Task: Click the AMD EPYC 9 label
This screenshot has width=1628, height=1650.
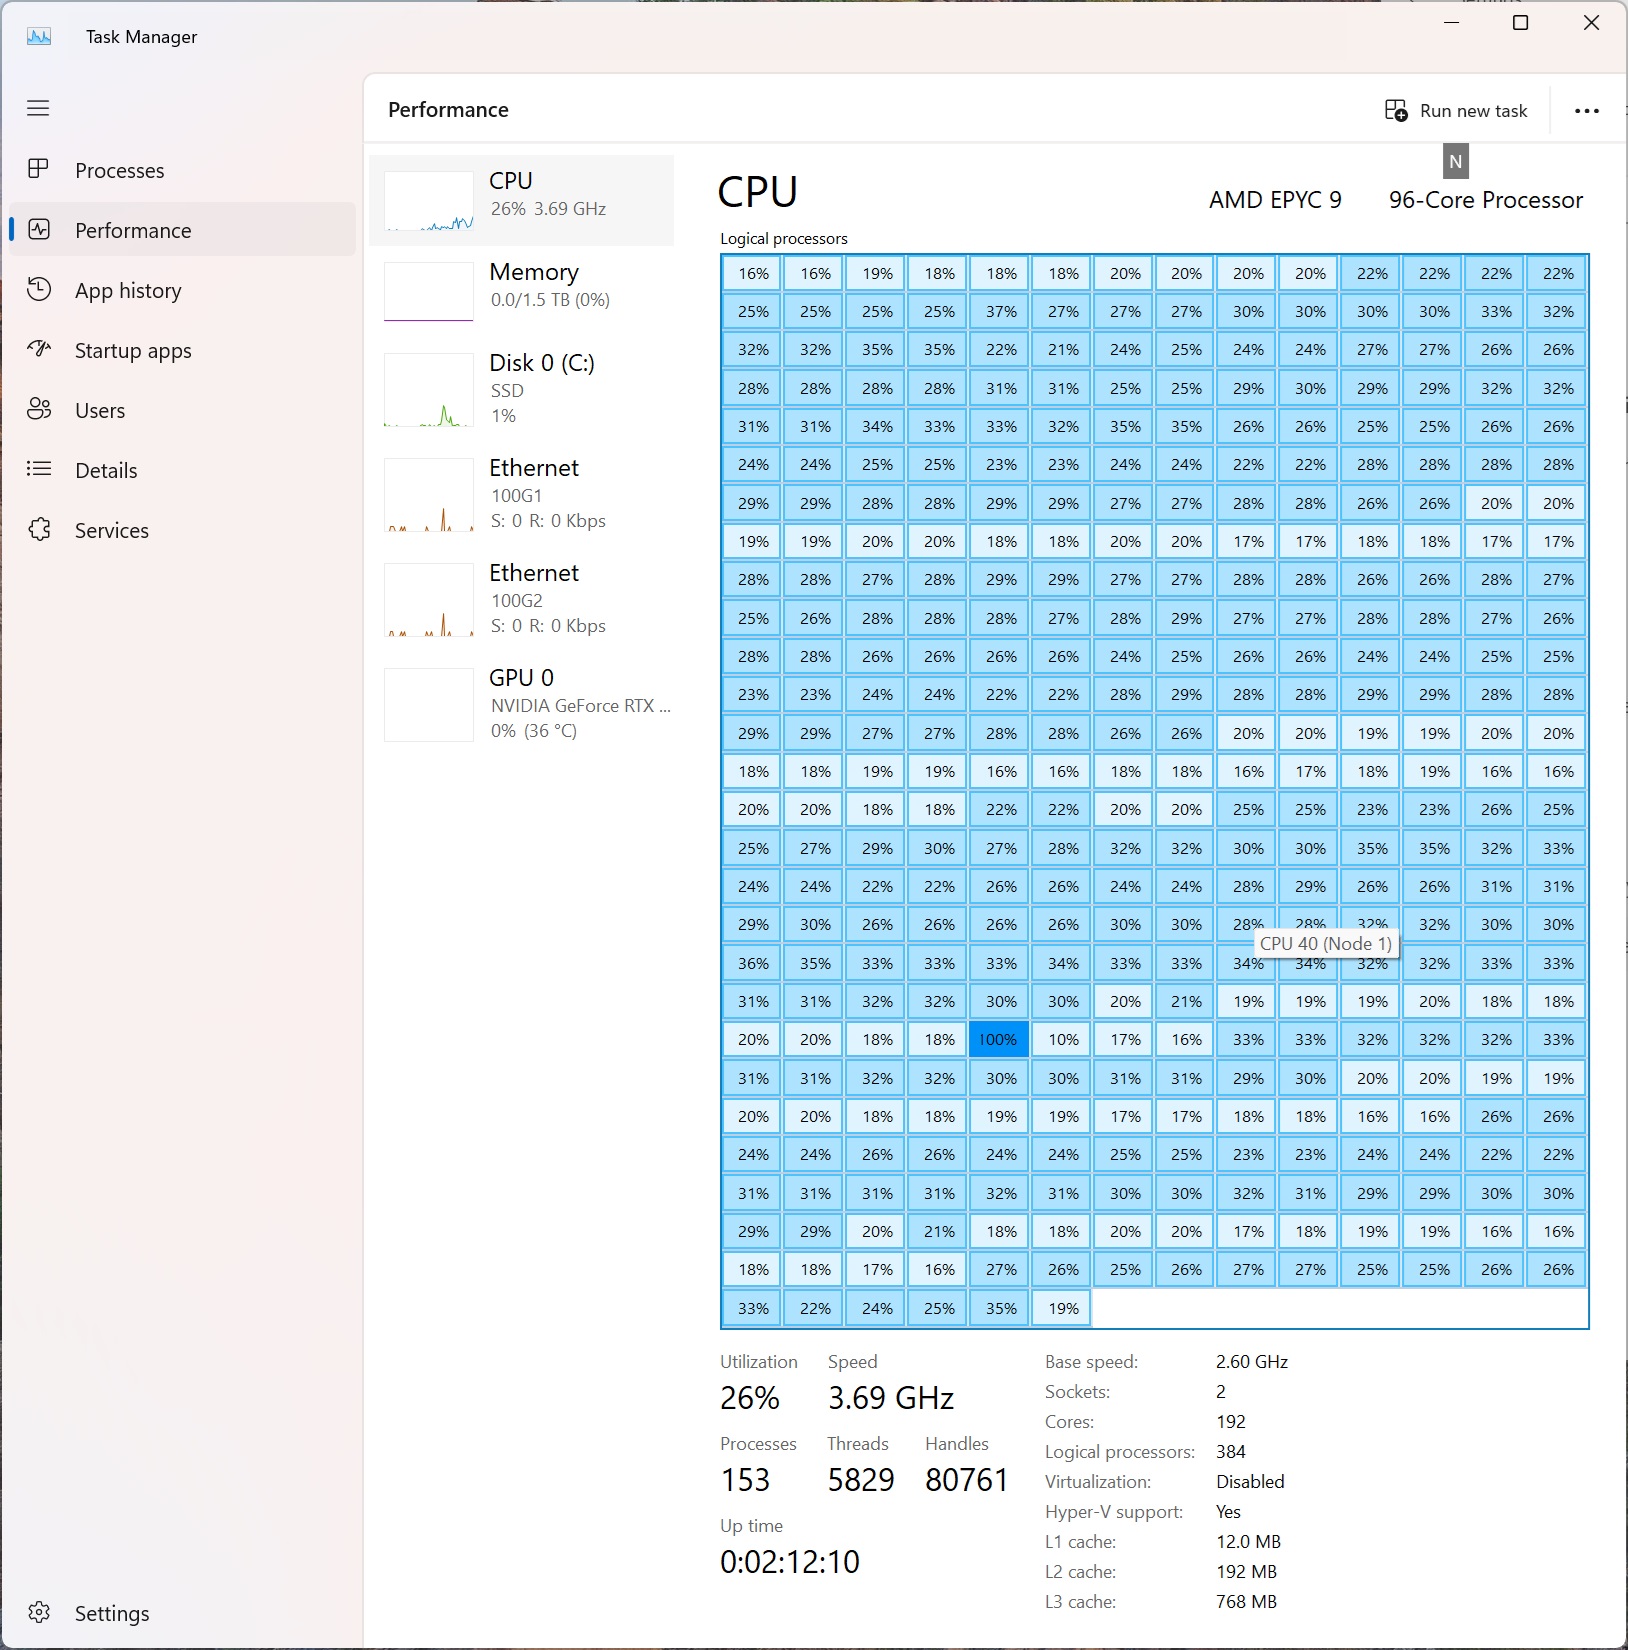Action: [1275, 200]
